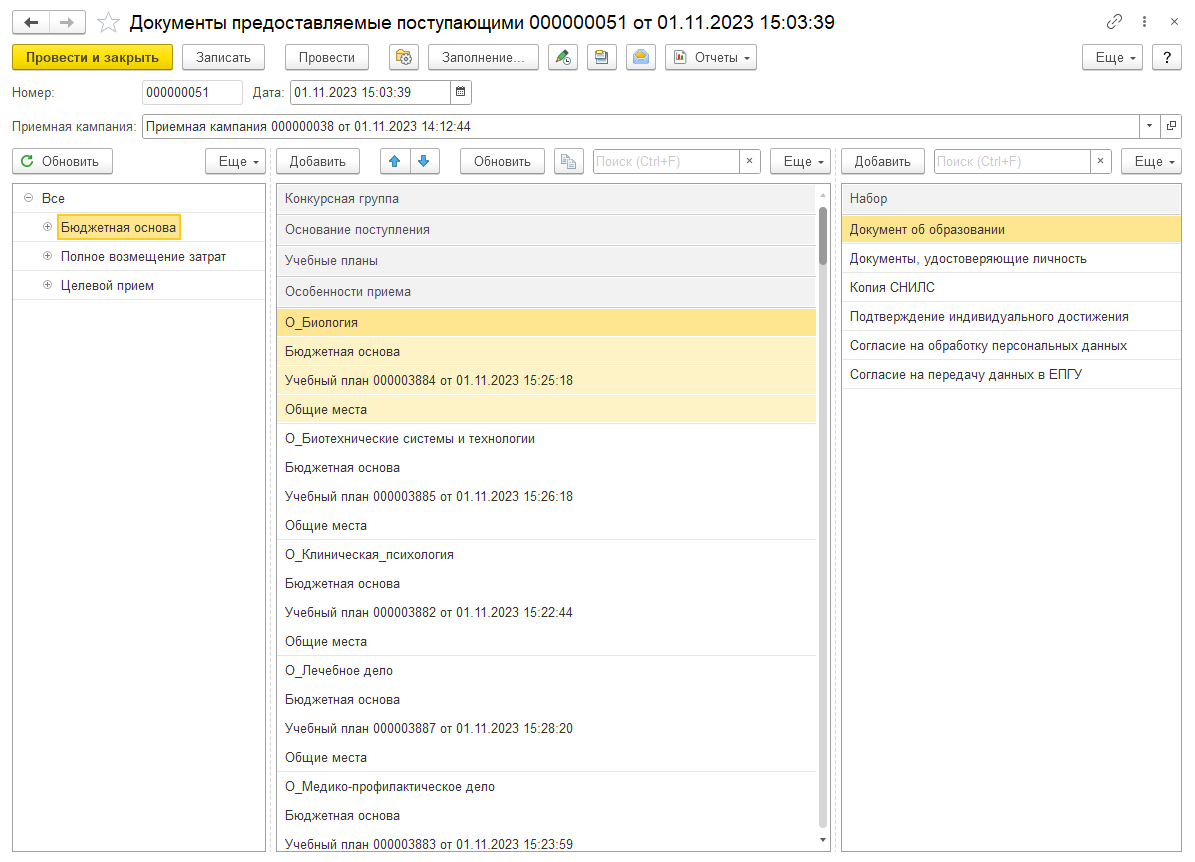Image resolution: width=1195 pixels, height=862 pixels.
Task: Select the О_Биология row
Action: pyautogui.click(x=546, y=322)
